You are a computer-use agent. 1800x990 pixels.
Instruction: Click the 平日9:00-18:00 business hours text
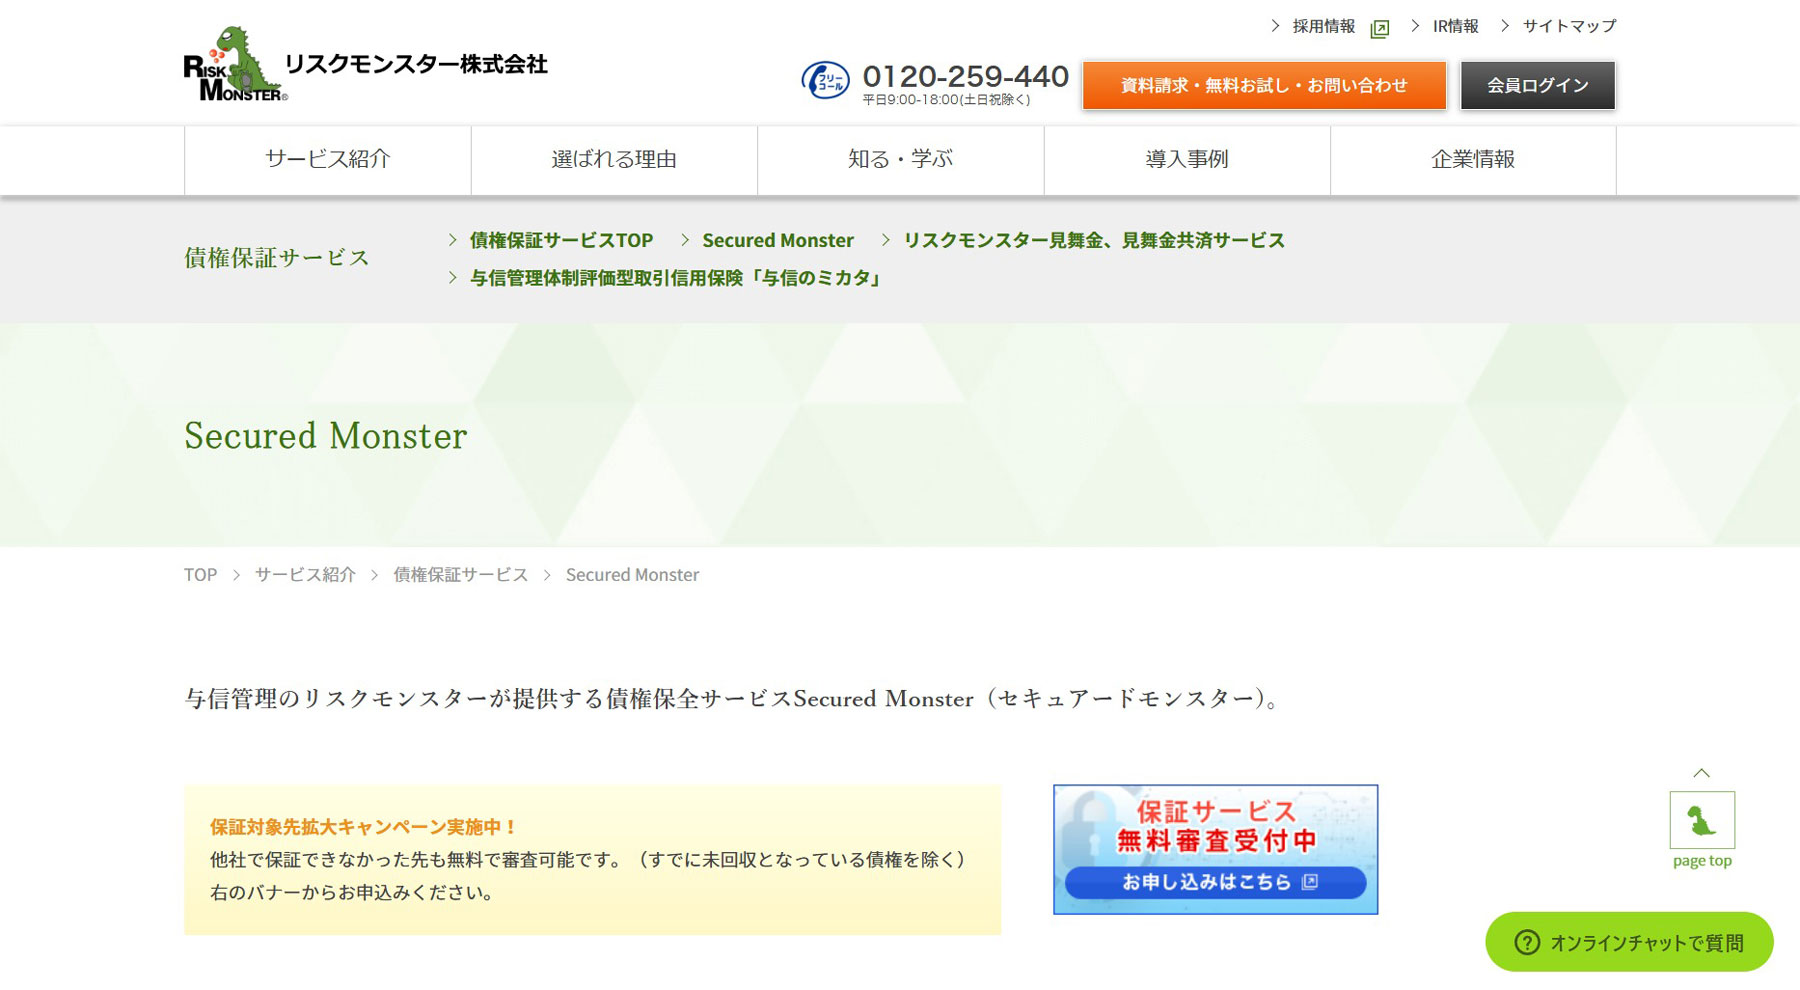tap(946, 100)
